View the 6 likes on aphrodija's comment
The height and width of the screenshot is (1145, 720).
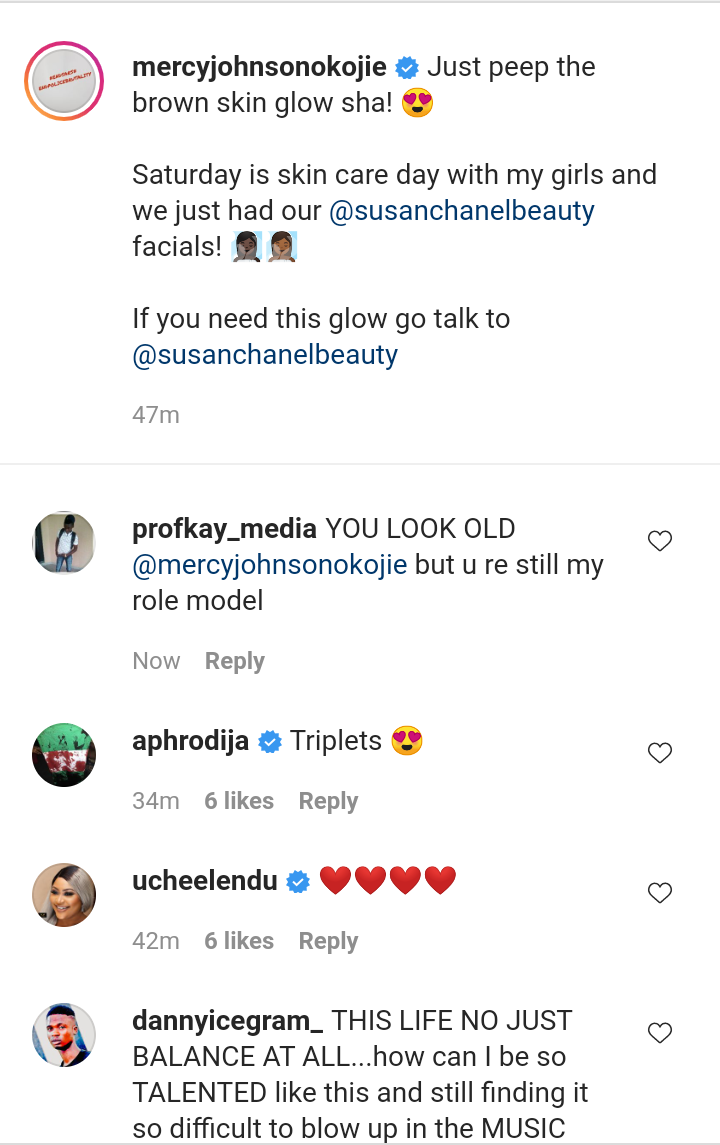point(239,801)
